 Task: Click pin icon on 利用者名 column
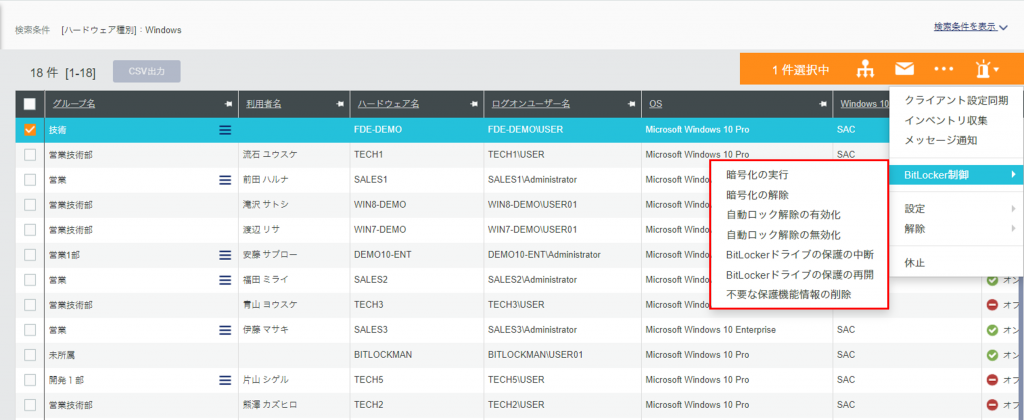click(x=340, y=104)
